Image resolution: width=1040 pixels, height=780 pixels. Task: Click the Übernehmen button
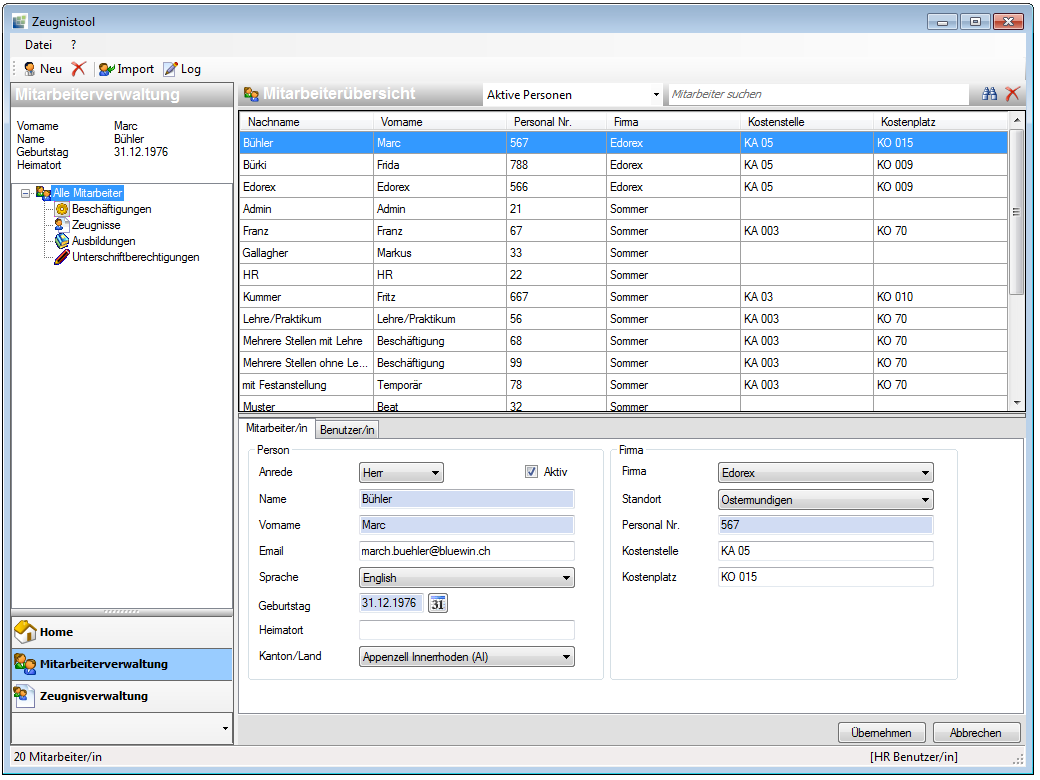(x=881, y=733)
